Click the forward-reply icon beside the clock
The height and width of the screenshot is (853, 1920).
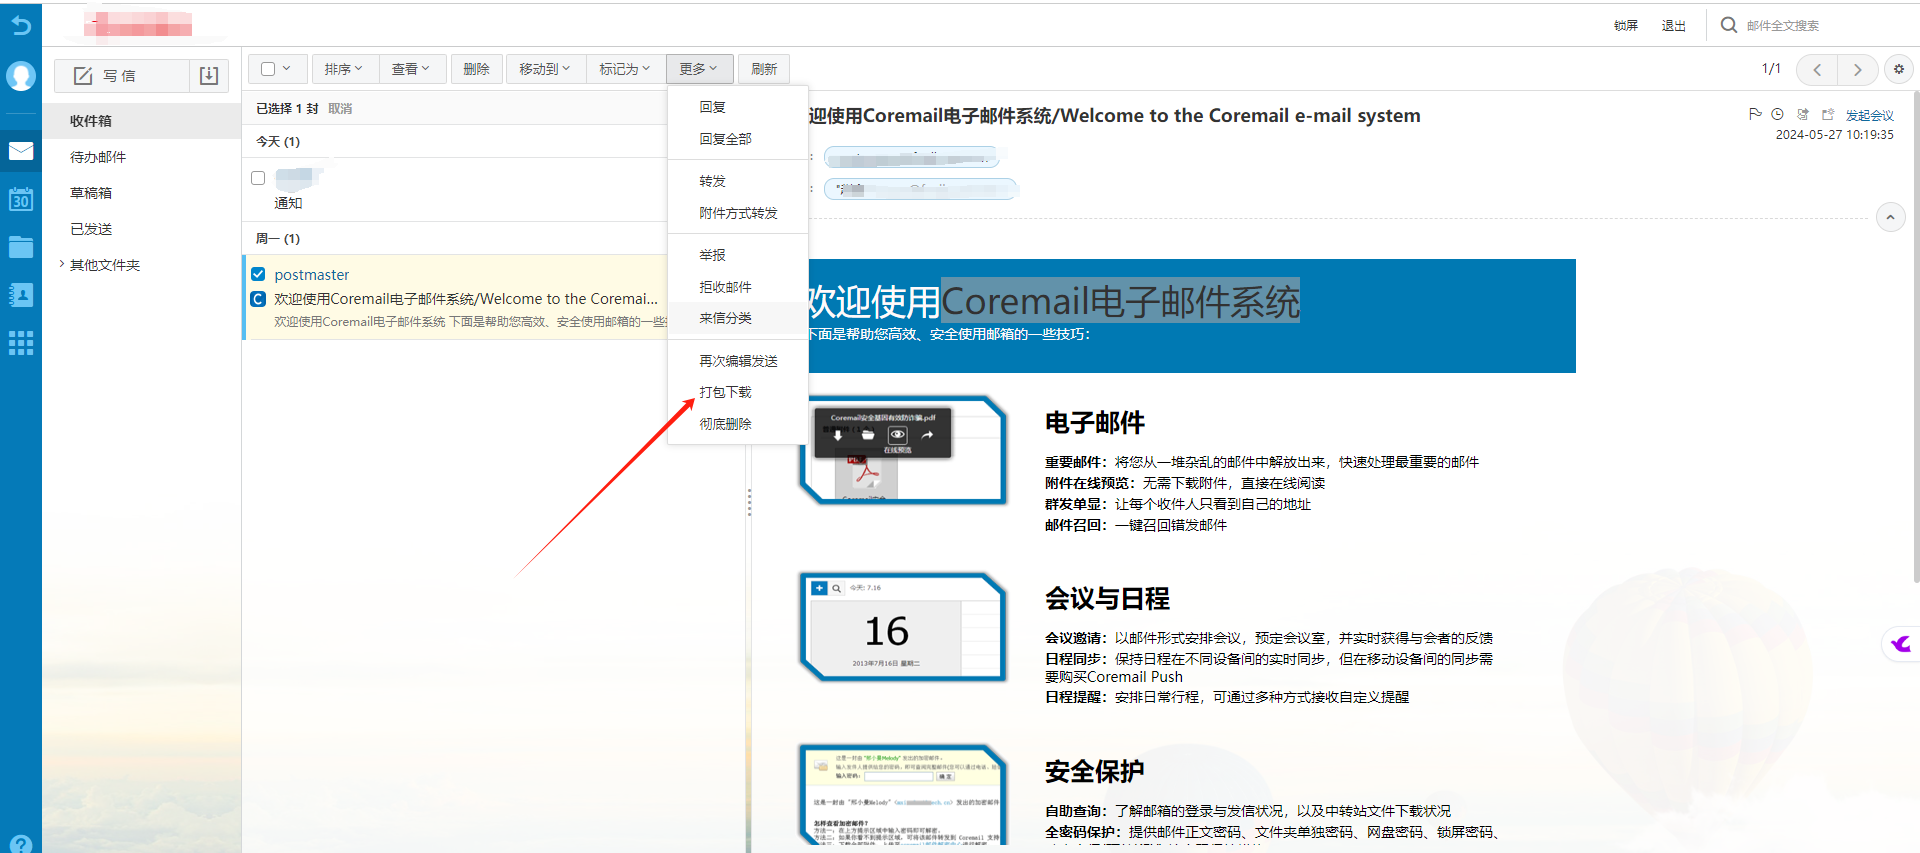coord(1803,114)
